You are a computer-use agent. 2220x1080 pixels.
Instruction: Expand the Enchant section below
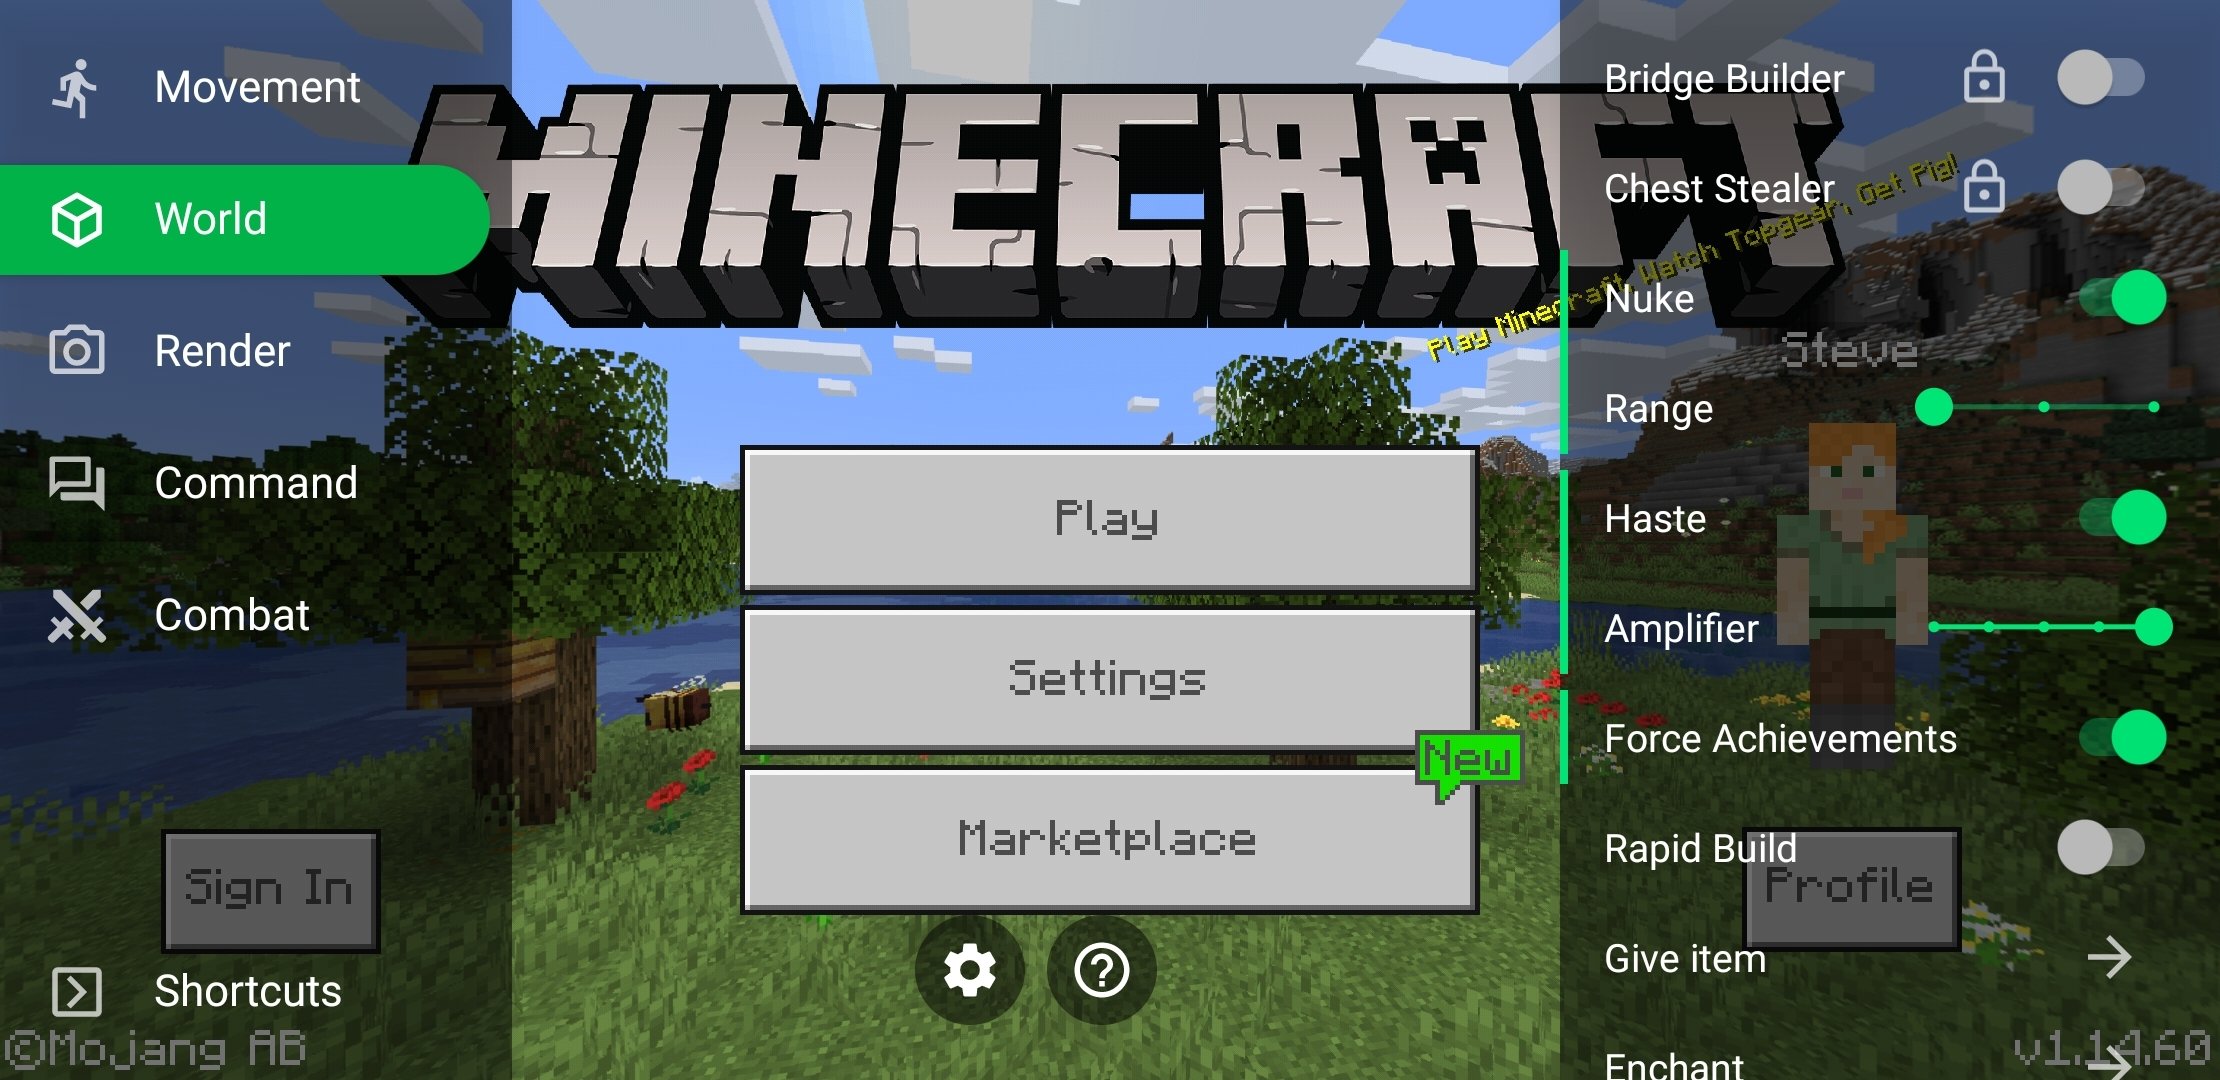(x=2111, y=1064)
